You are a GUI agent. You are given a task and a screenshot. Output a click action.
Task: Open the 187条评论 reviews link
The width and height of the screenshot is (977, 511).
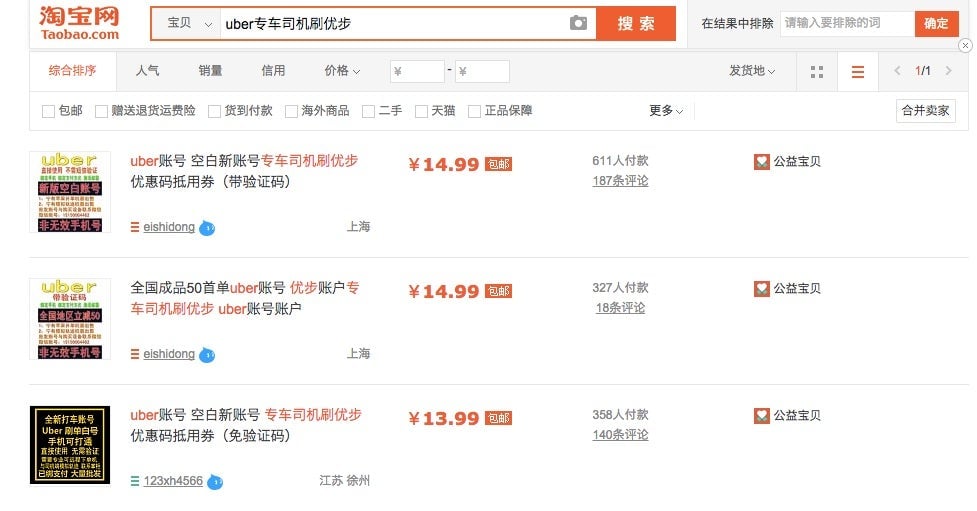[x=620, y=181]
